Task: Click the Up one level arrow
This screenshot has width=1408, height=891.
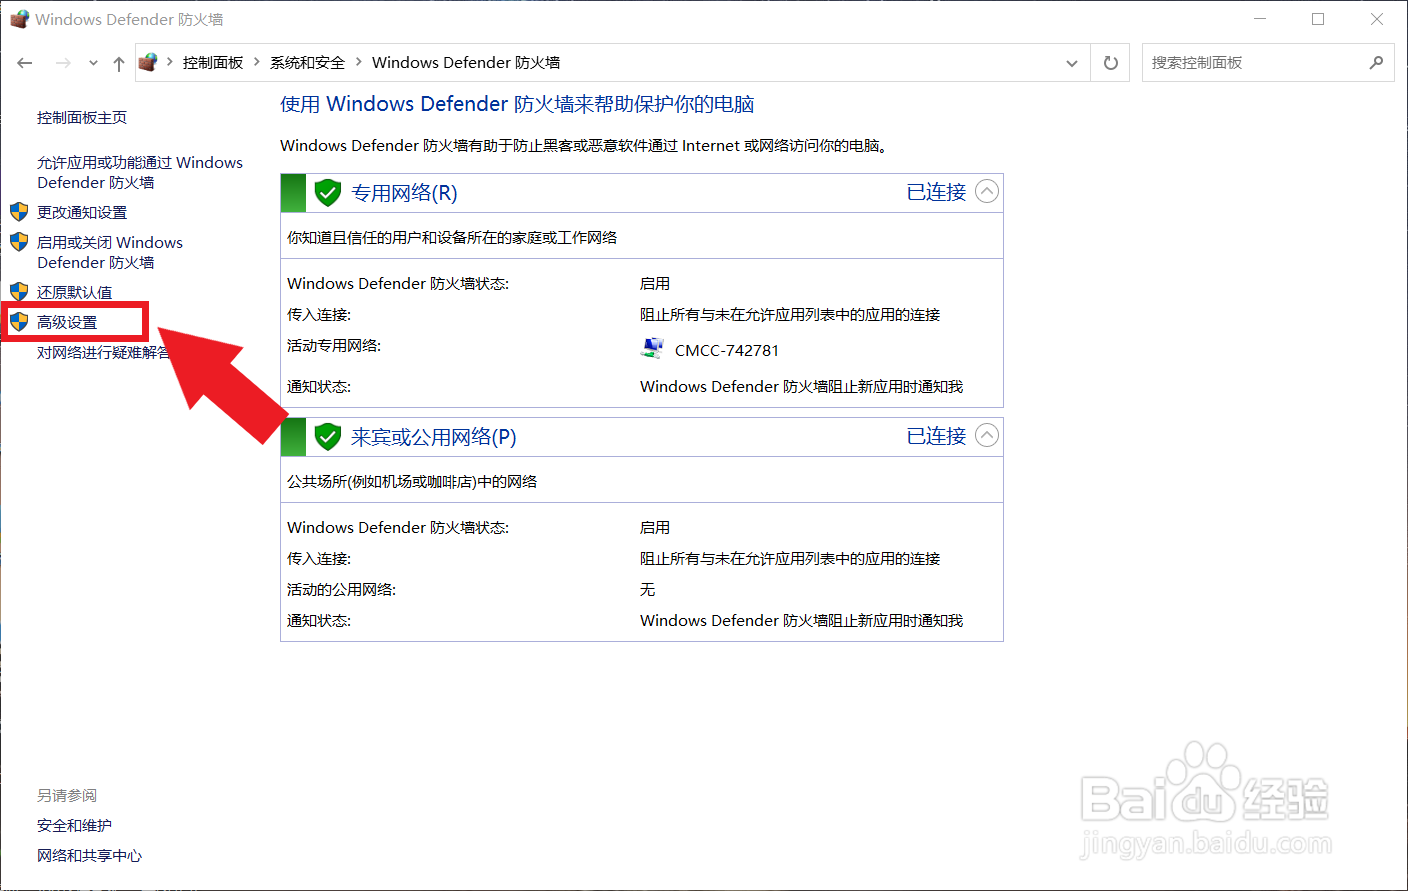Action: [x=119, y=63]
